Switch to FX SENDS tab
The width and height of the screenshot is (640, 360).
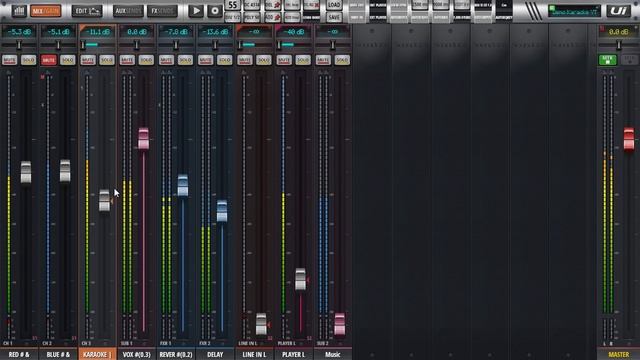click(162, 11)
